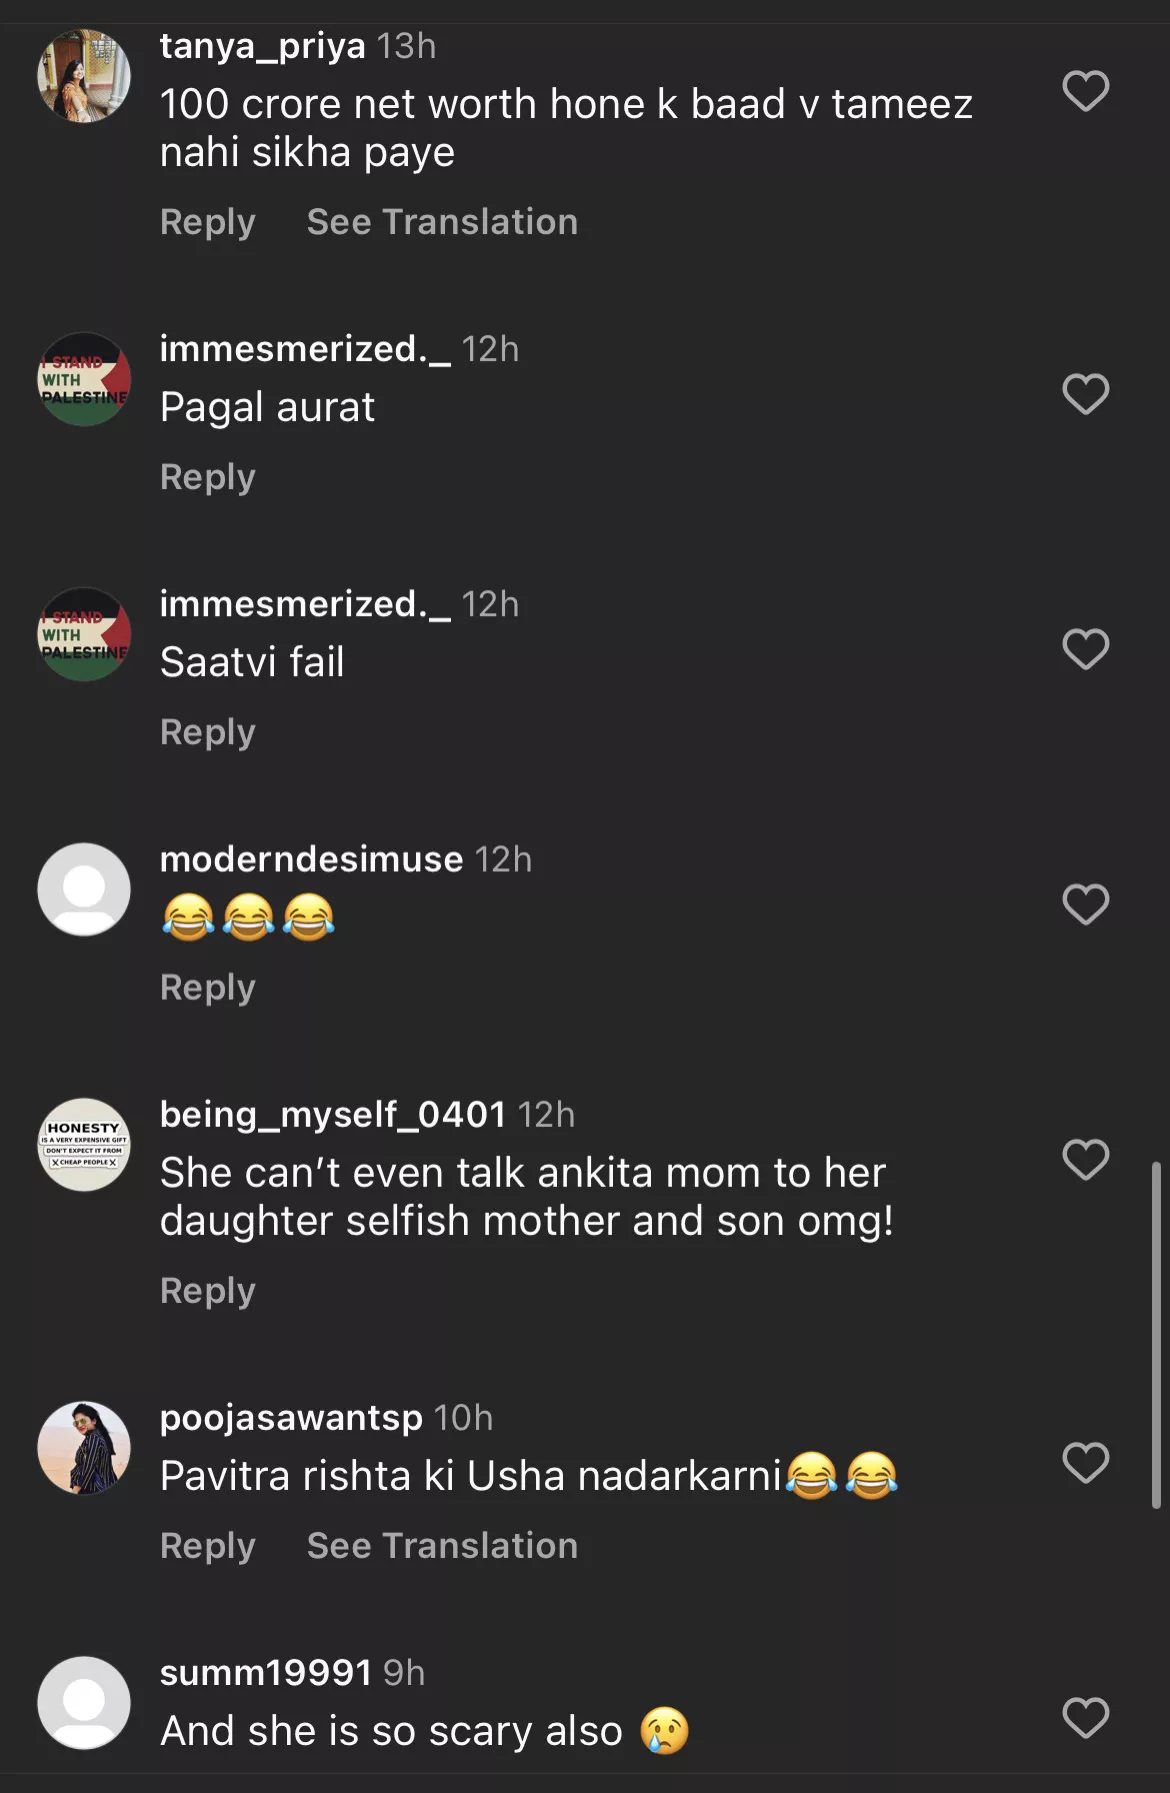See Translation for Usha nadarkarni comment
The width and height of the screenshot is (1170, 1793).
[442, 1546]
